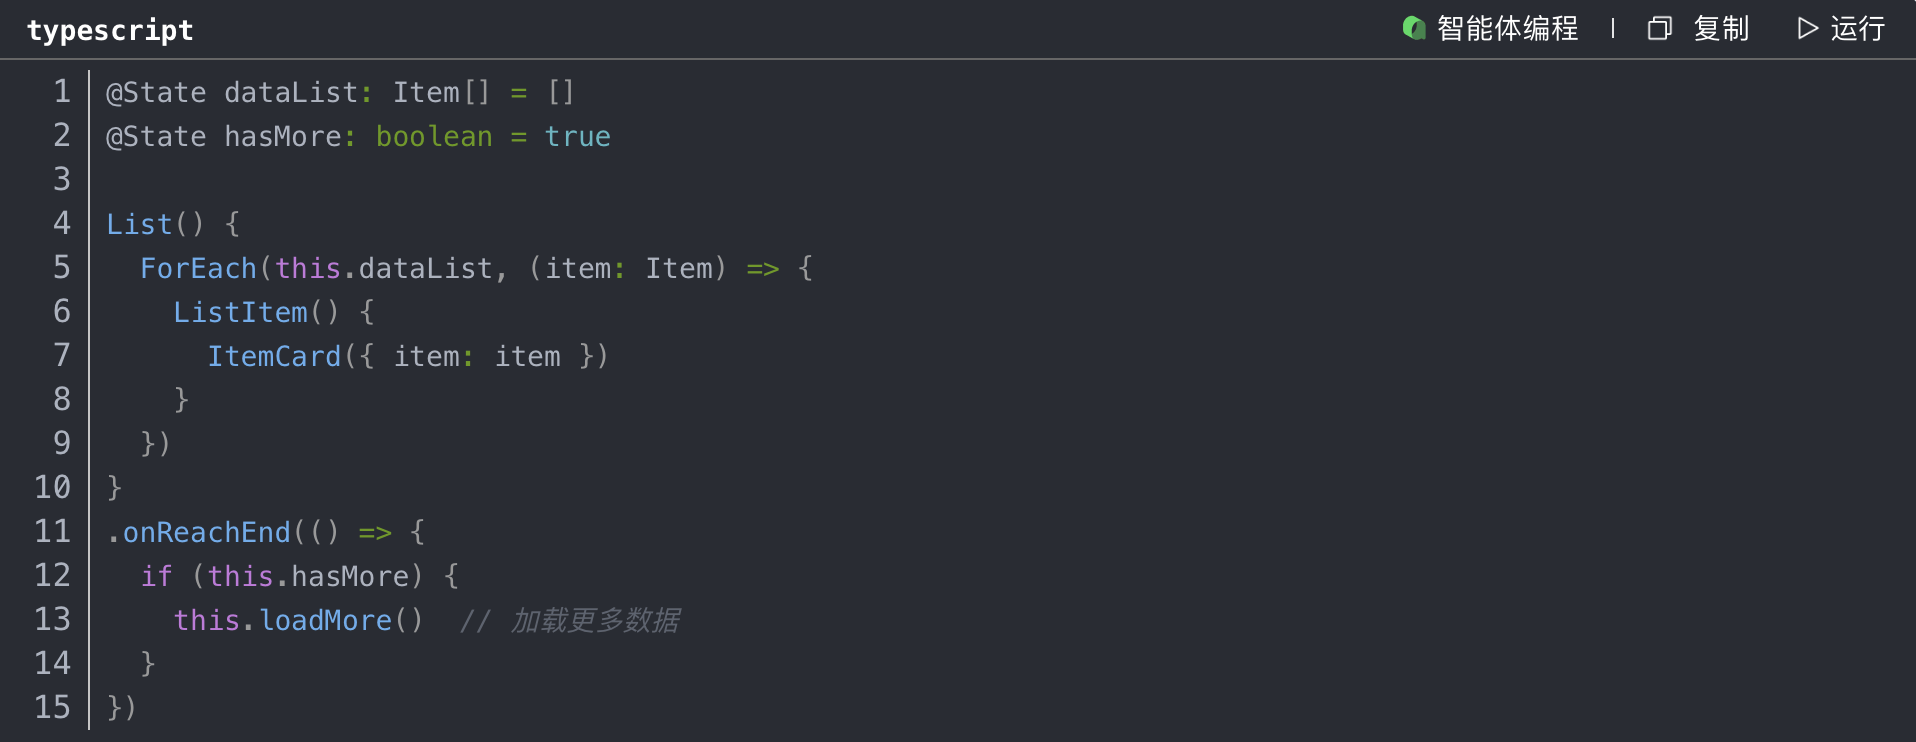Screen dimensions: 1916x742
Task: Click the typescript language label
Action: (x=110, y=30)
